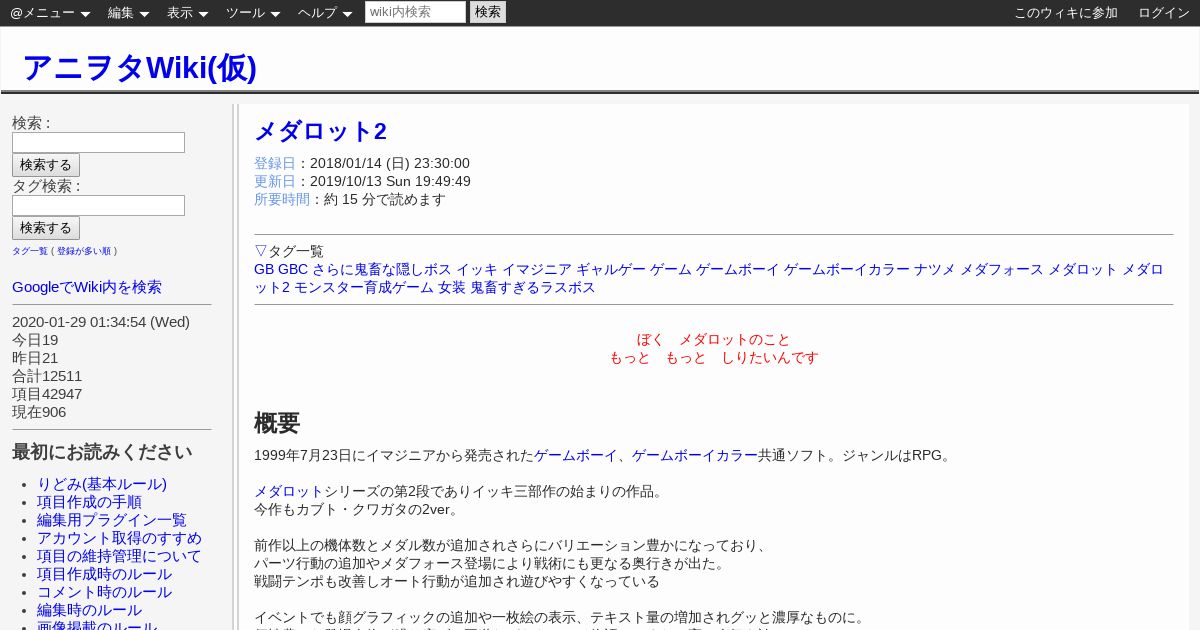This screenshot has height=630, width=1200.
Task: Open the @メニュー dropdown menu
Action: point(50,13)
